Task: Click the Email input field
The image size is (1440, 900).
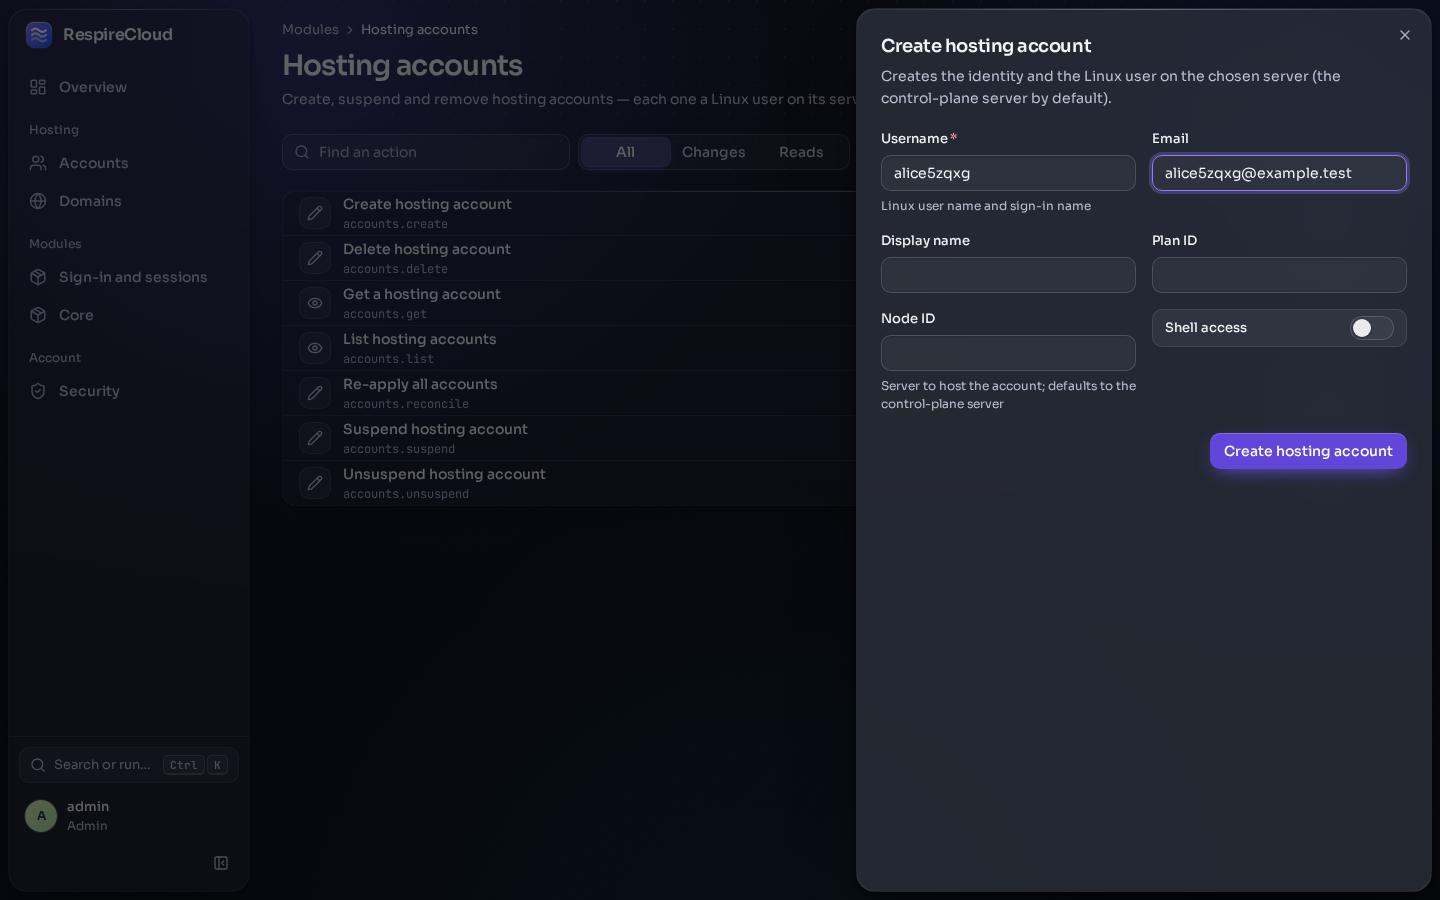Action: (x=1279, y=173)
